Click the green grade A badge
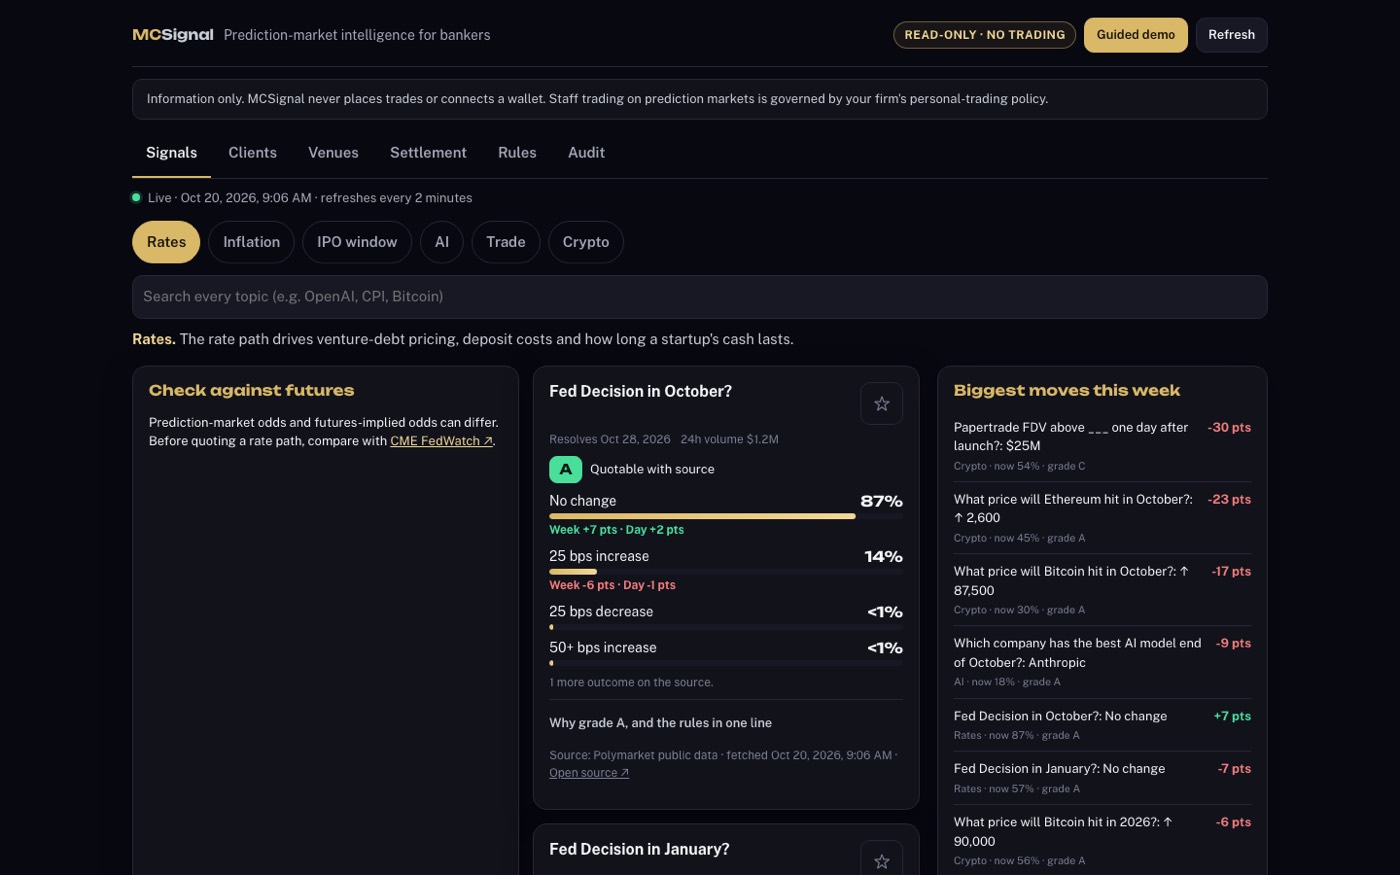Viewport: 1400px width, 875px height. 565,469
